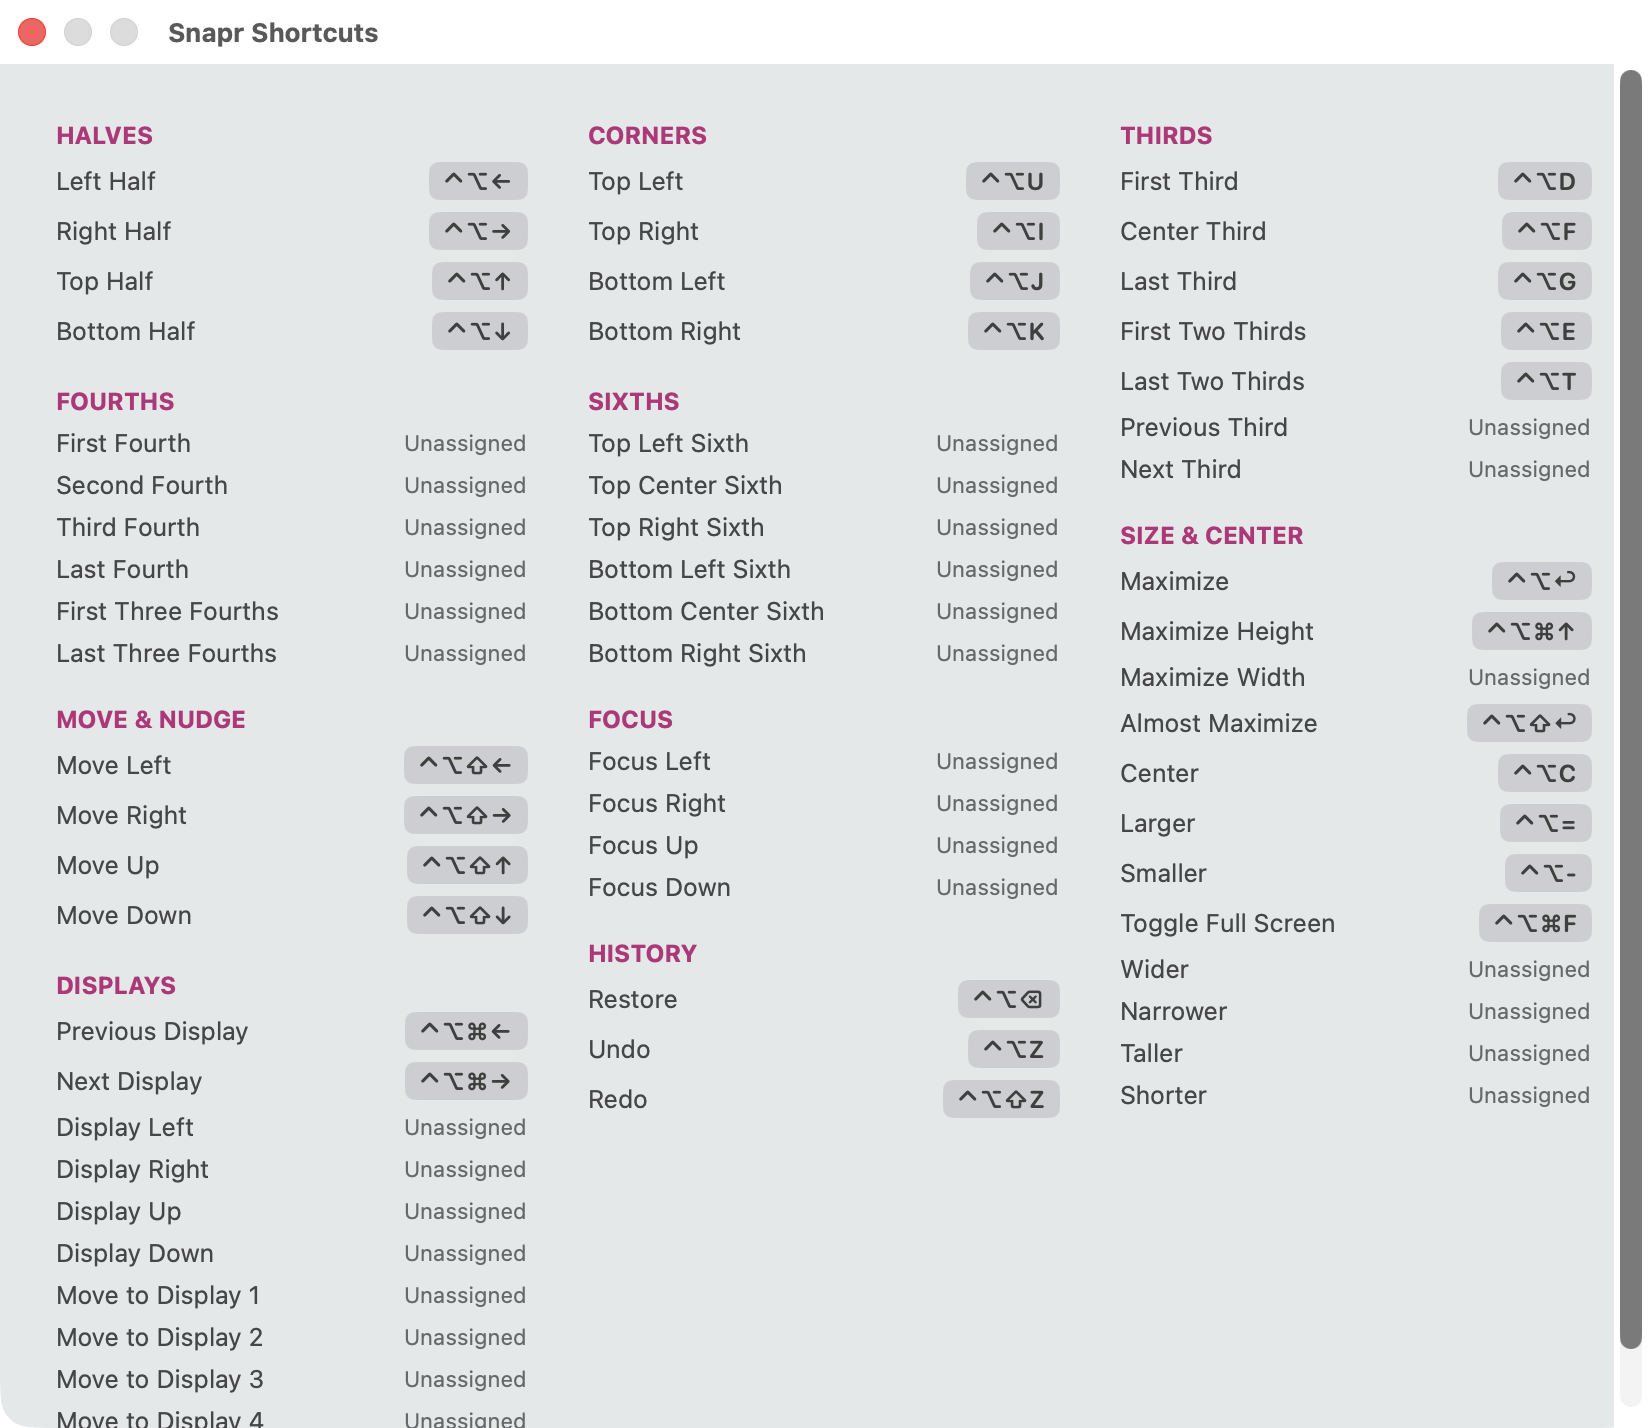The height and width of the screenshot is (1428, 1648).
Task: Set a shortcut for First Three Fourths
Action: point(465,611)
